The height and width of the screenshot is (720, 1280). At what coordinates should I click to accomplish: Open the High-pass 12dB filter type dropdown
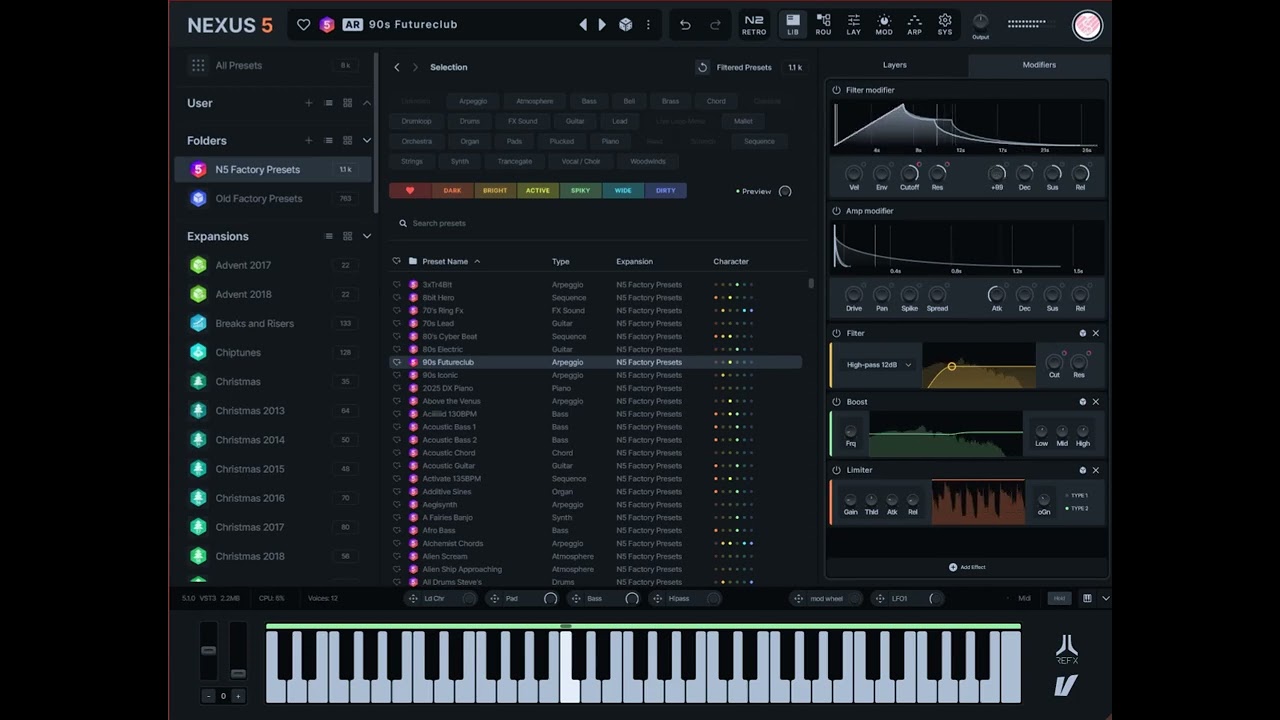point(879,365)
